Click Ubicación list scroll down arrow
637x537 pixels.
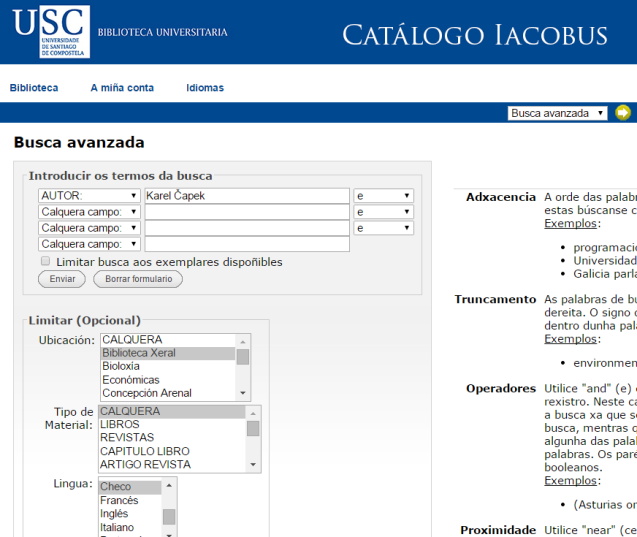tap(243, 393)
